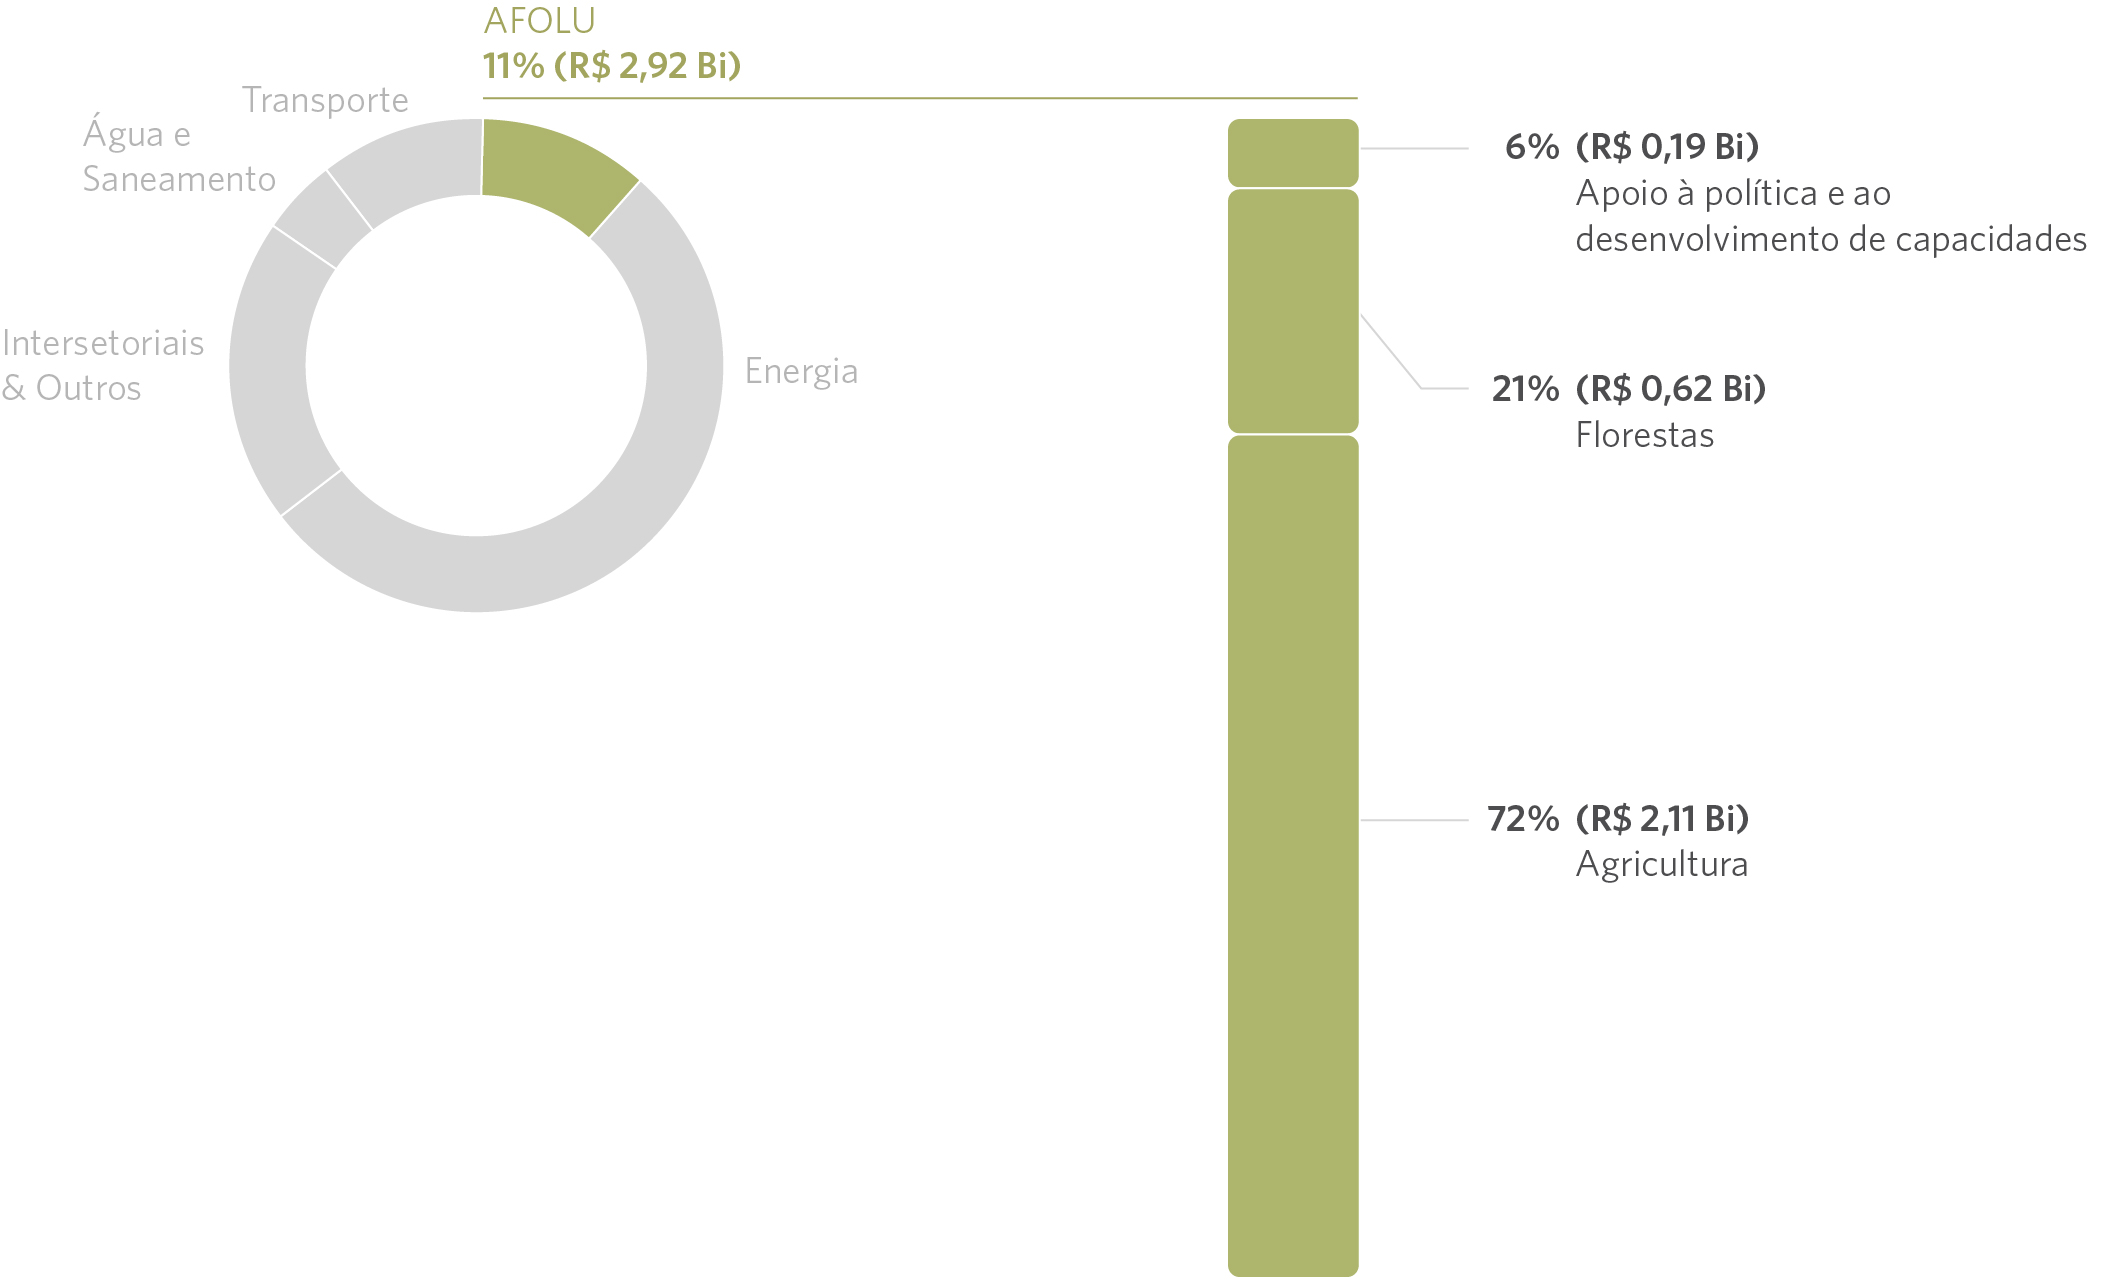The height and width of the screenshot is (1280, 2119).
Task: Click the Florestas bar segment
Action: coord(1293,311)
